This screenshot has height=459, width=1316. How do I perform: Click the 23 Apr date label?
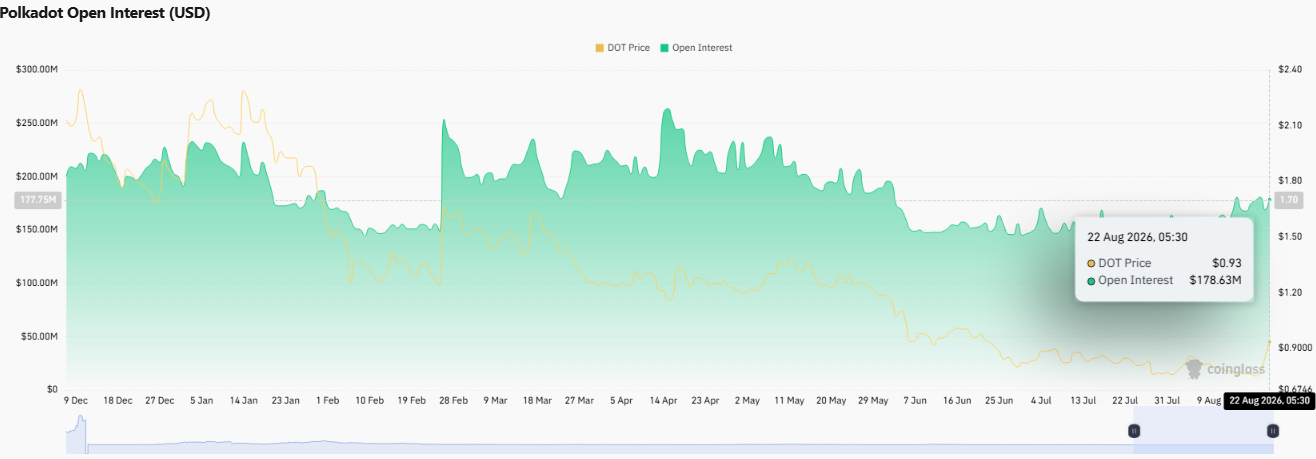coord(704,400)
